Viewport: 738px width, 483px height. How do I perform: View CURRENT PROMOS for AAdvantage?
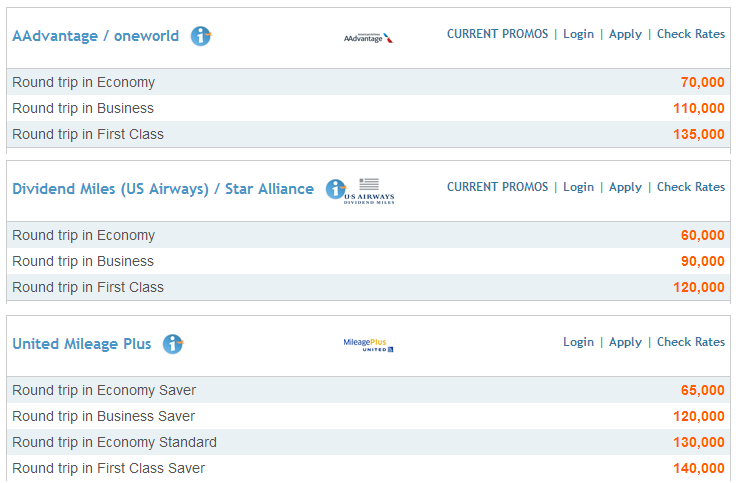[x=497, y=34]
